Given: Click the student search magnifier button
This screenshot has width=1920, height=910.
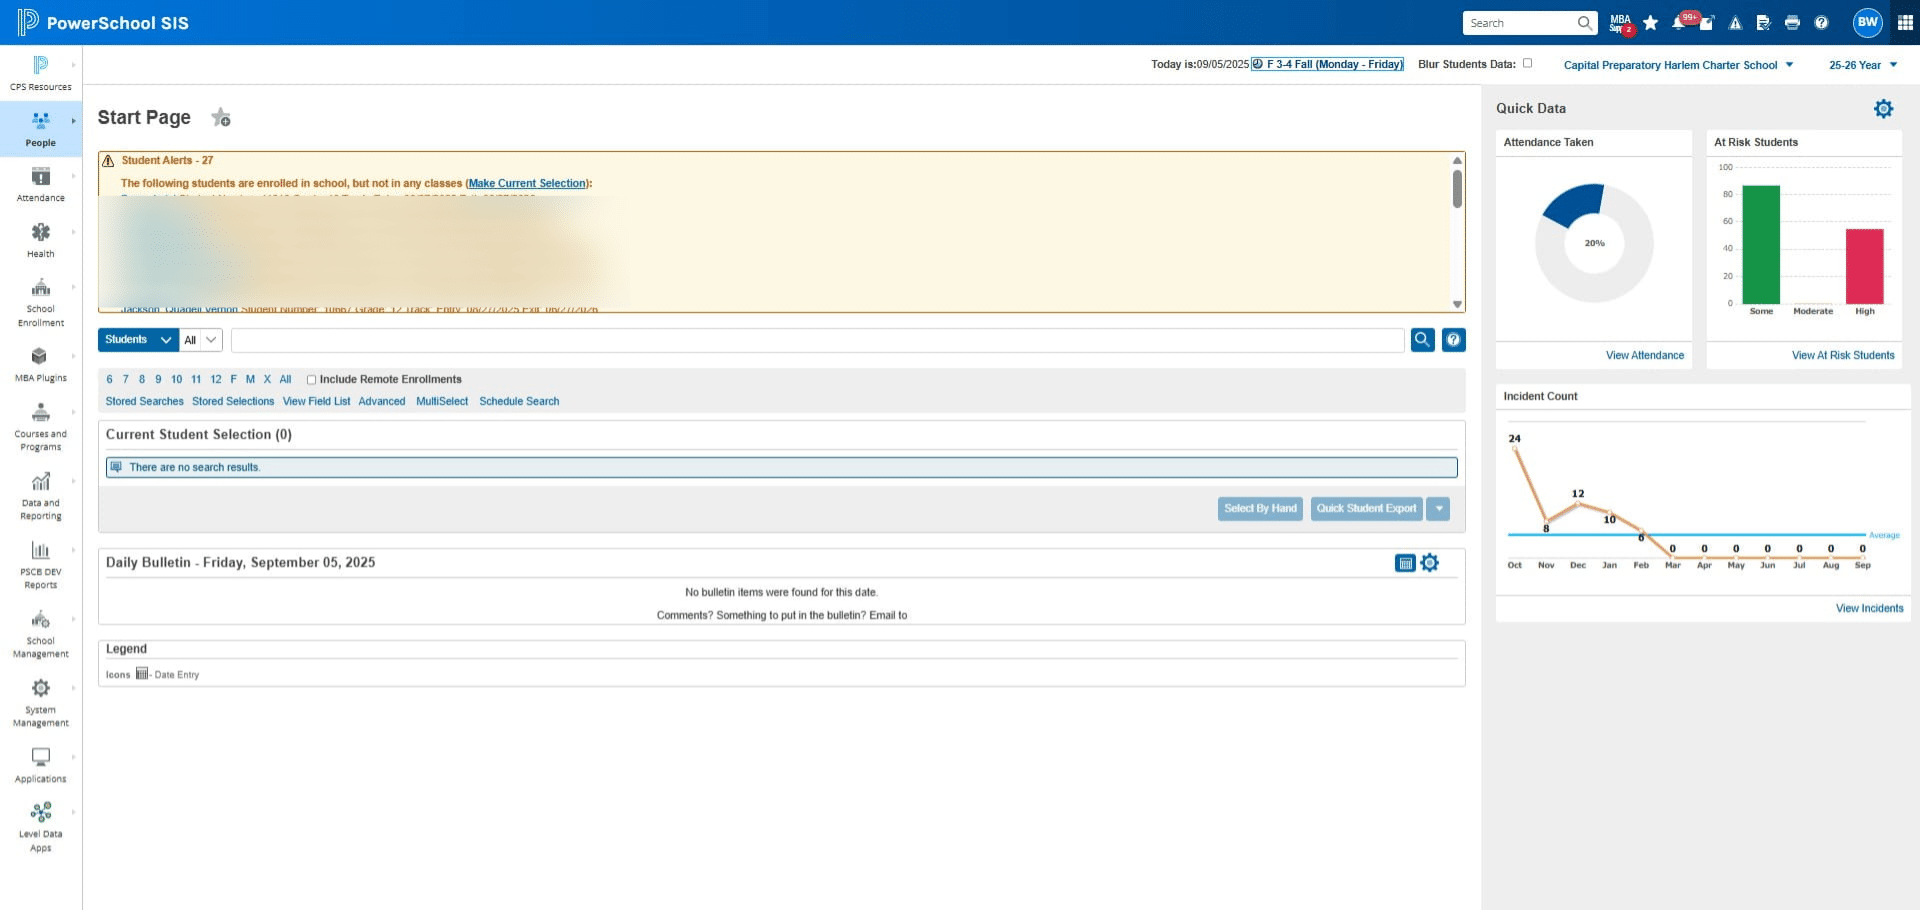Looking at the screenshot, I should [1422, 340].
